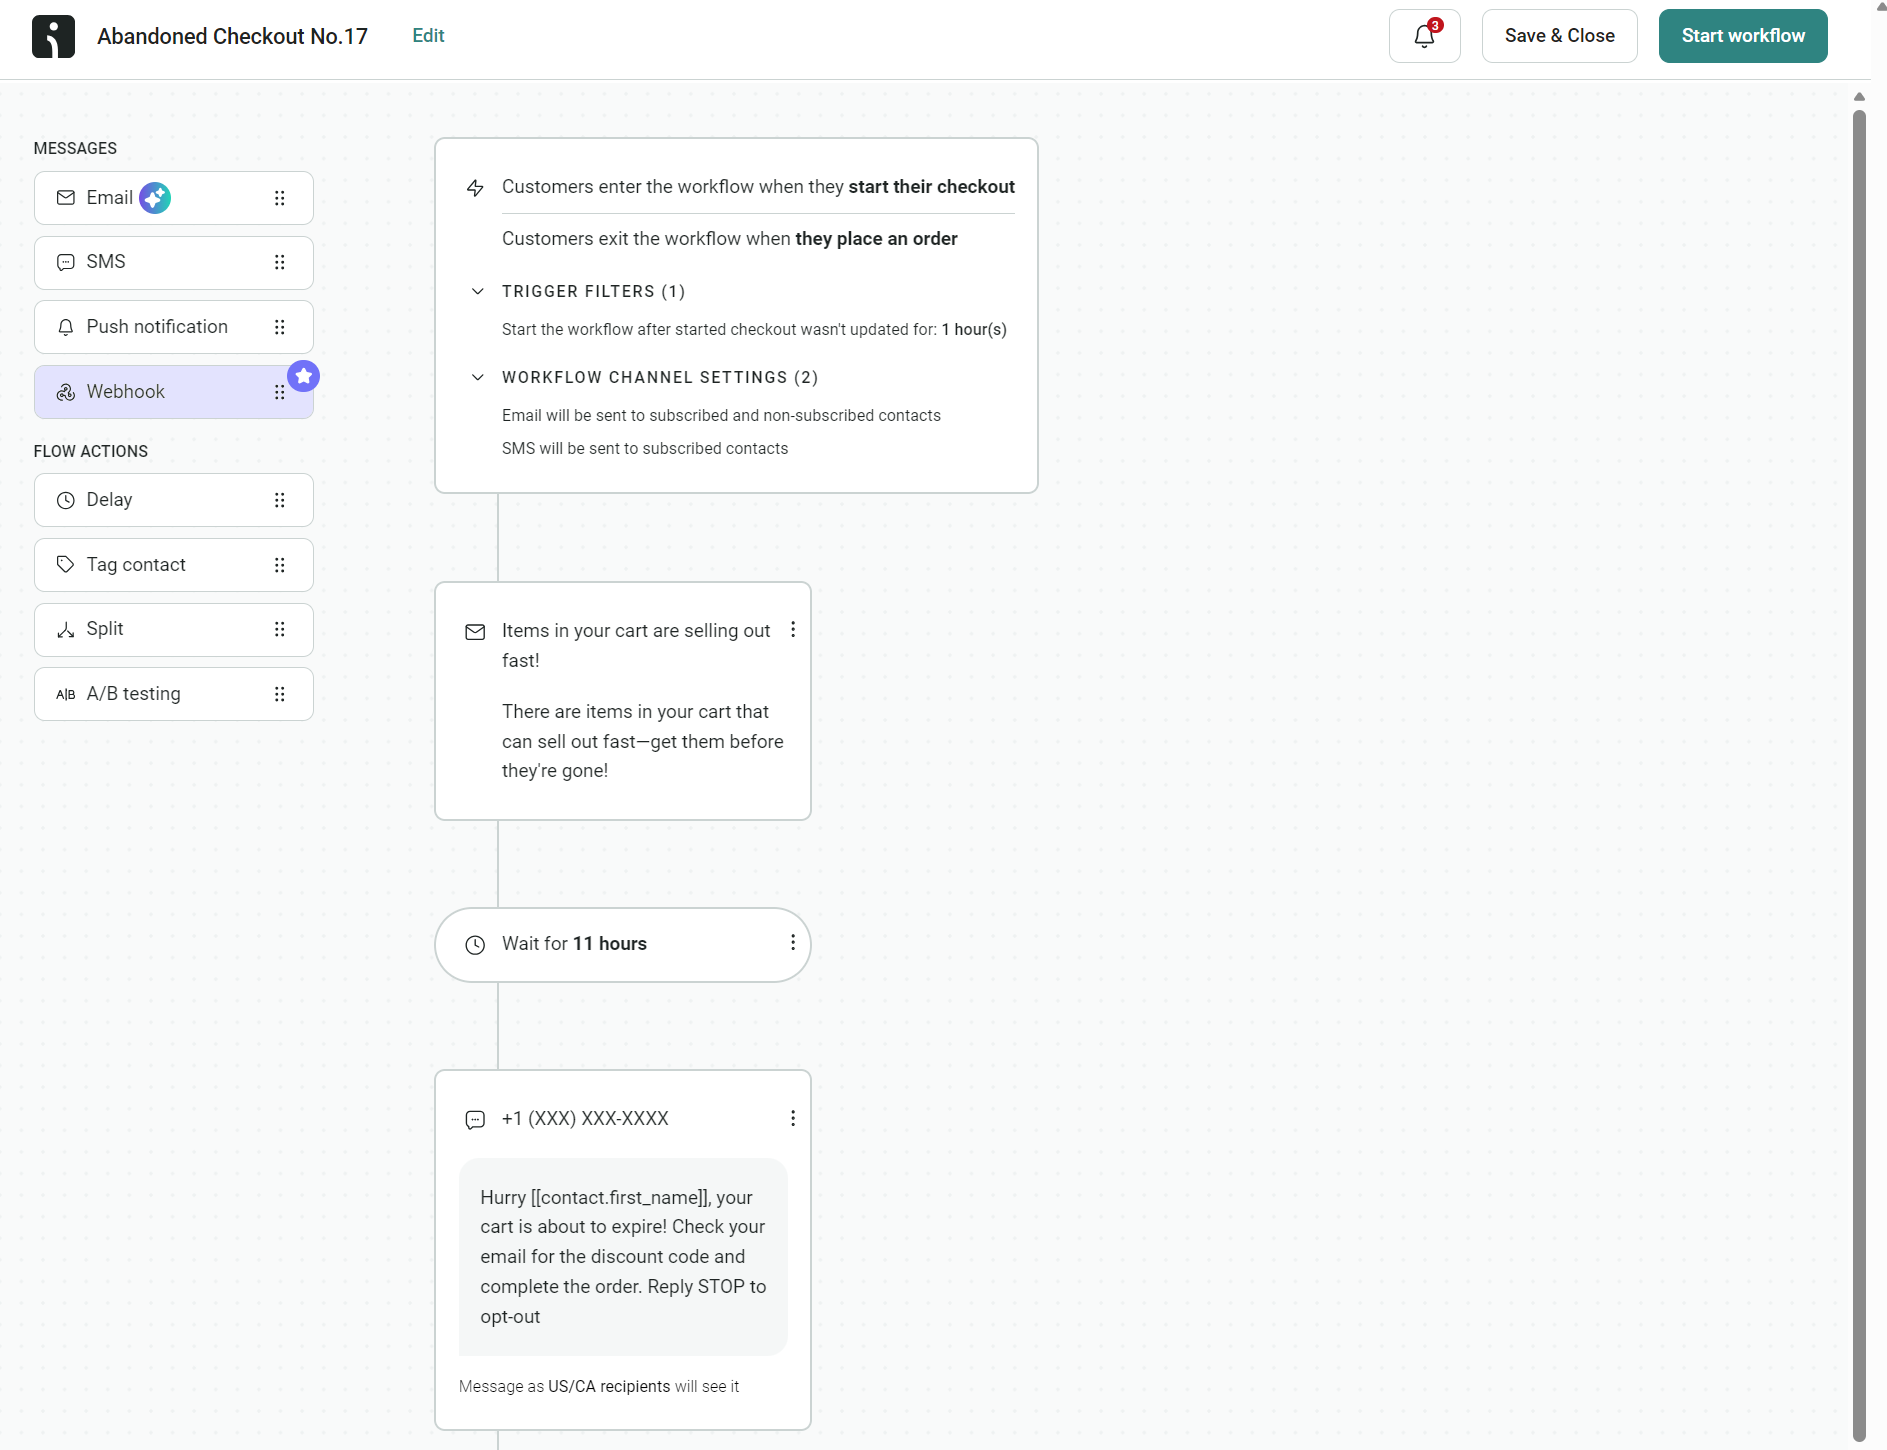Click the Save & Close button

pos(1559,36)
